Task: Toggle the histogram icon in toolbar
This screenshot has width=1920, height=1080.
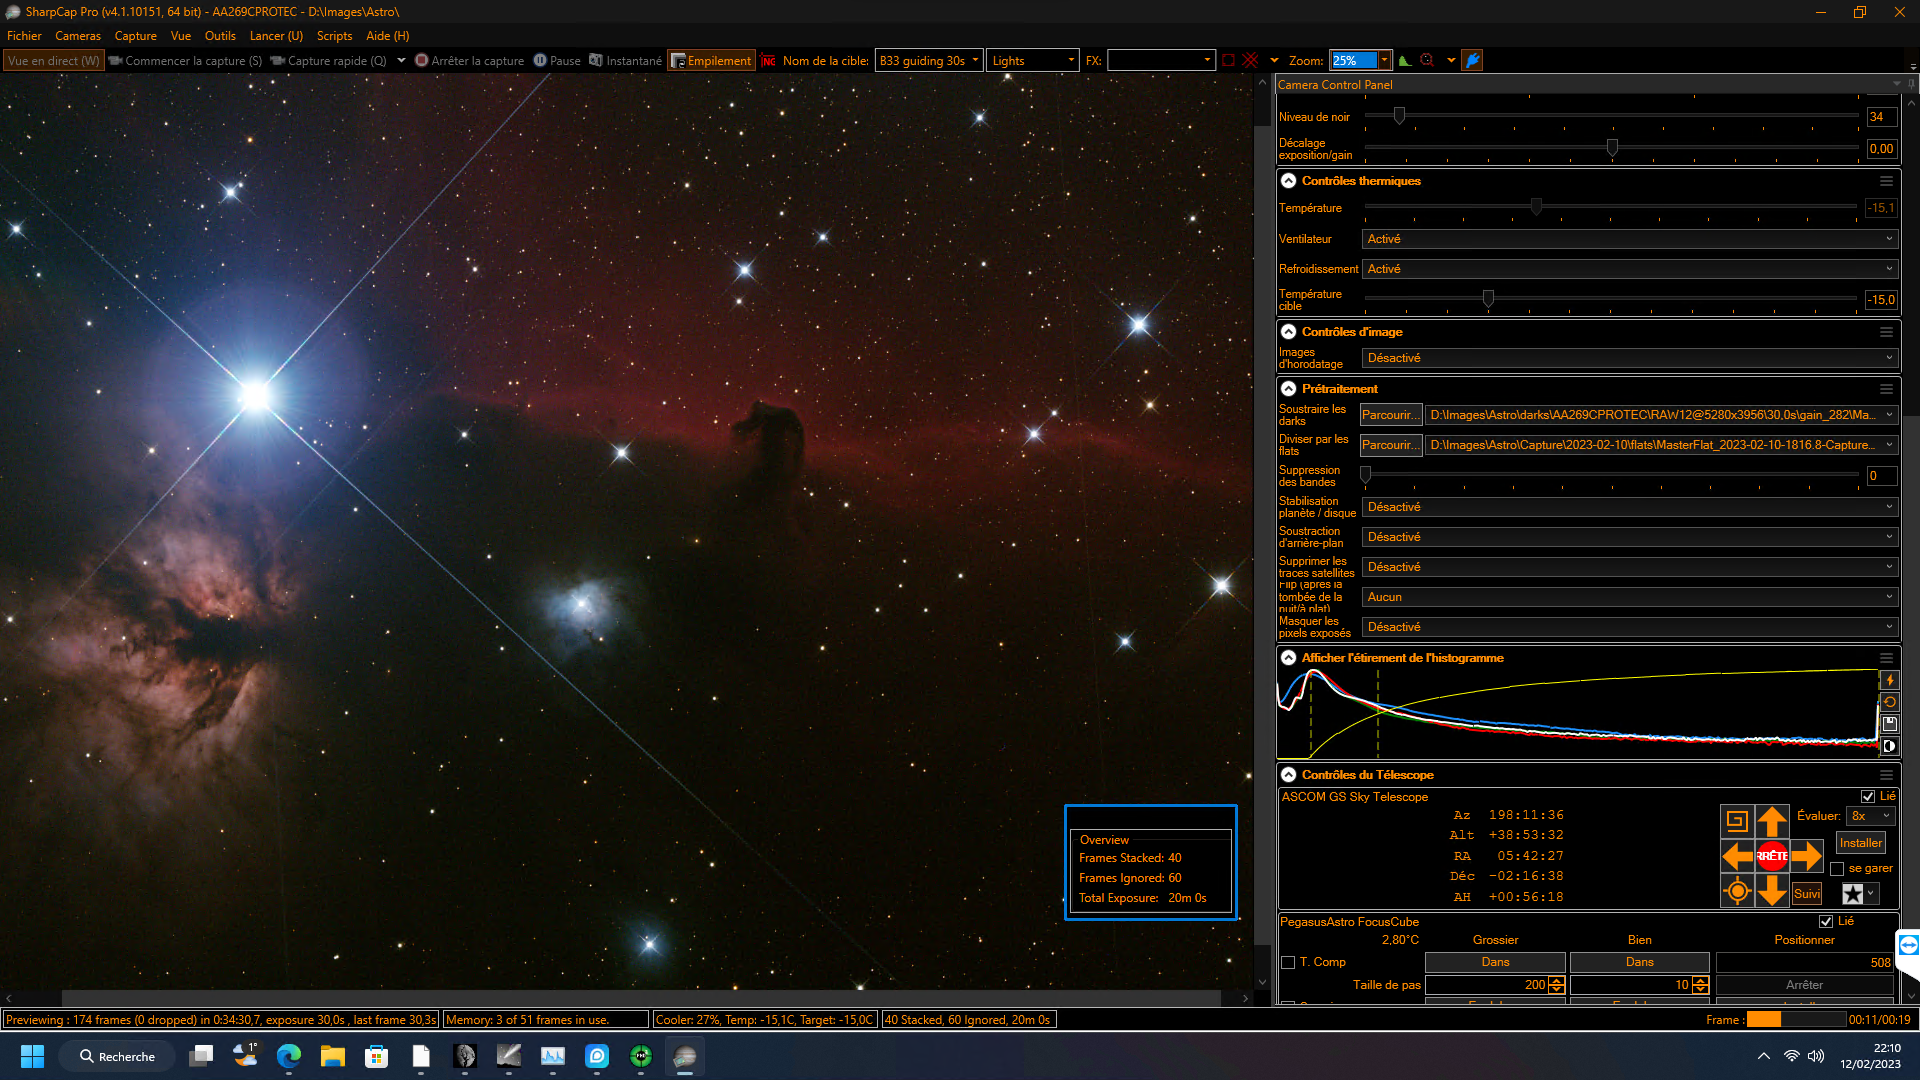Action: coord(1405,61)
